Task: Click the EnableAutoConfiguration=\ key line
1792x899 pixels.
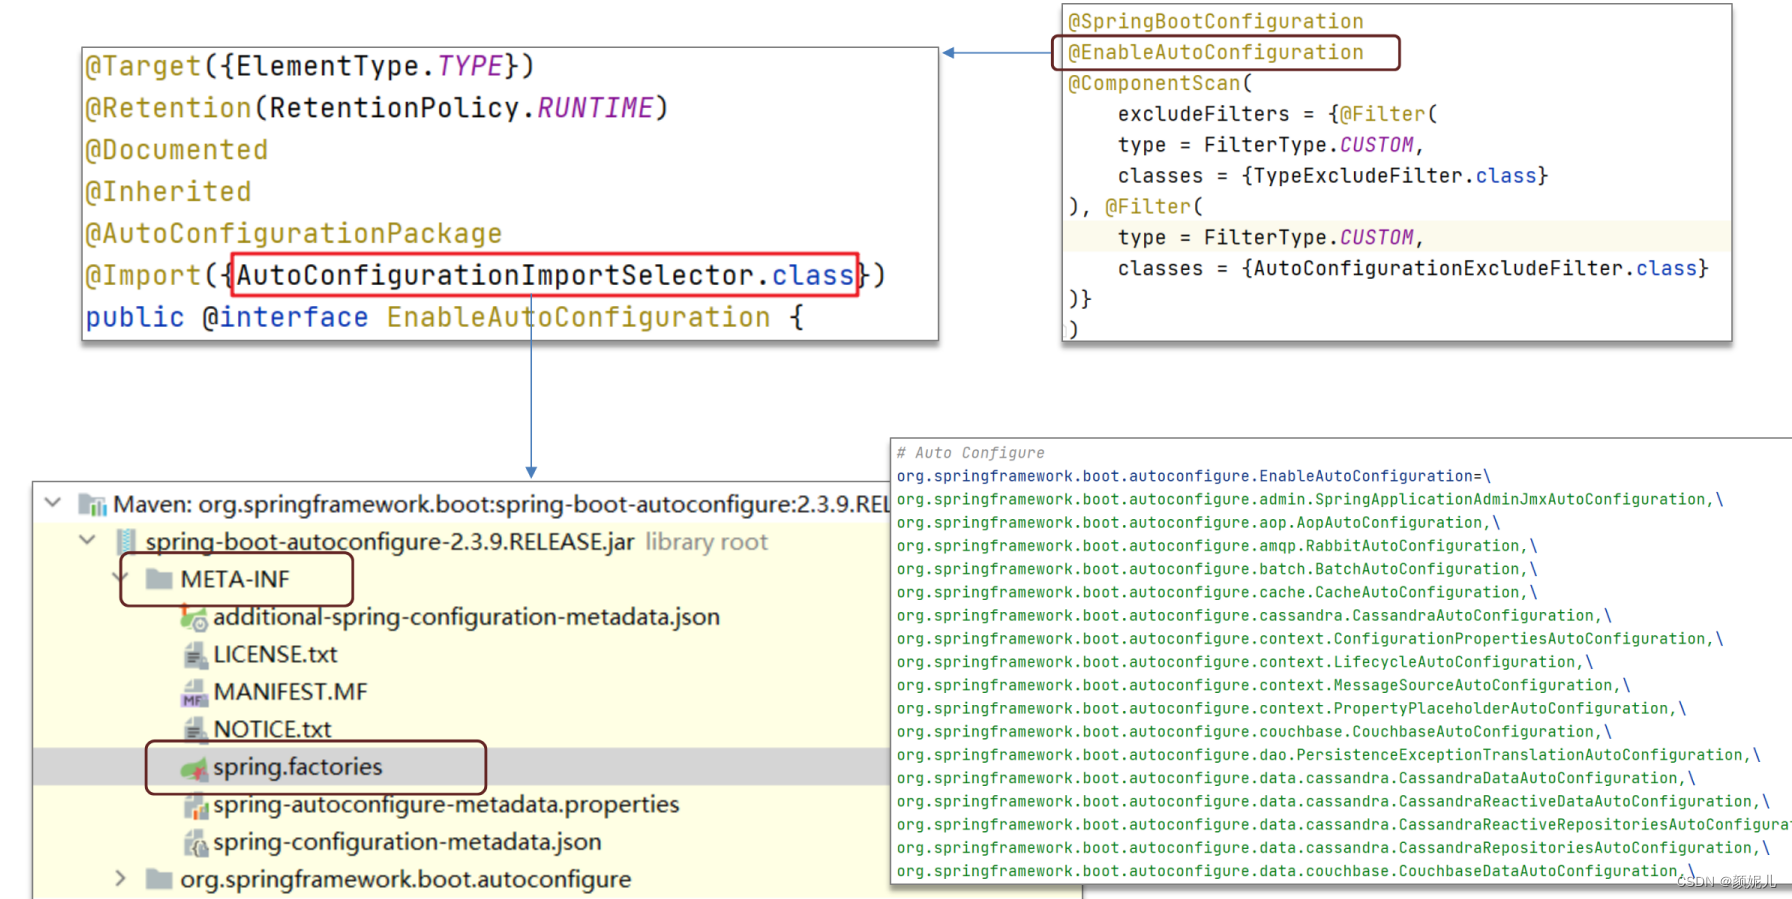Action: click(1194, 476)
